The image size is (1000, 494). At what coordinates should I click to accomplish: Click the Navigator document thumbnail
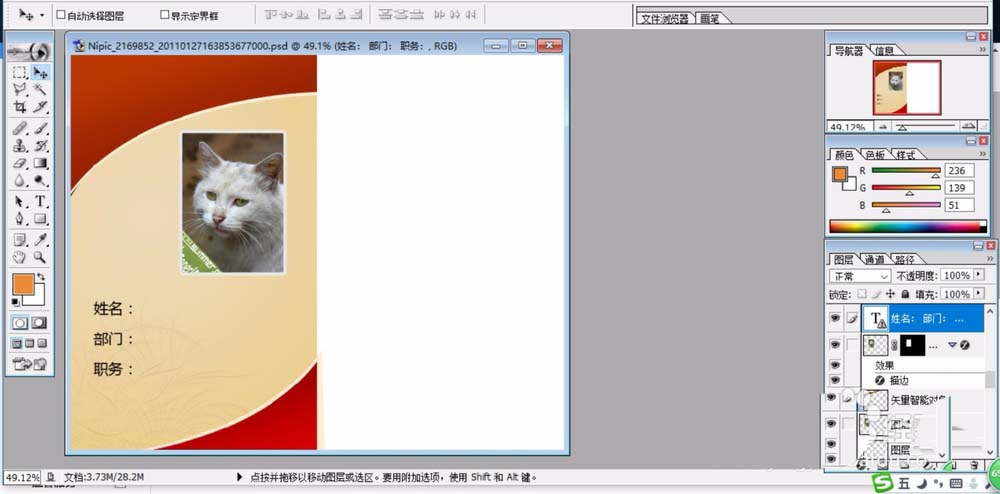[907, 88]
